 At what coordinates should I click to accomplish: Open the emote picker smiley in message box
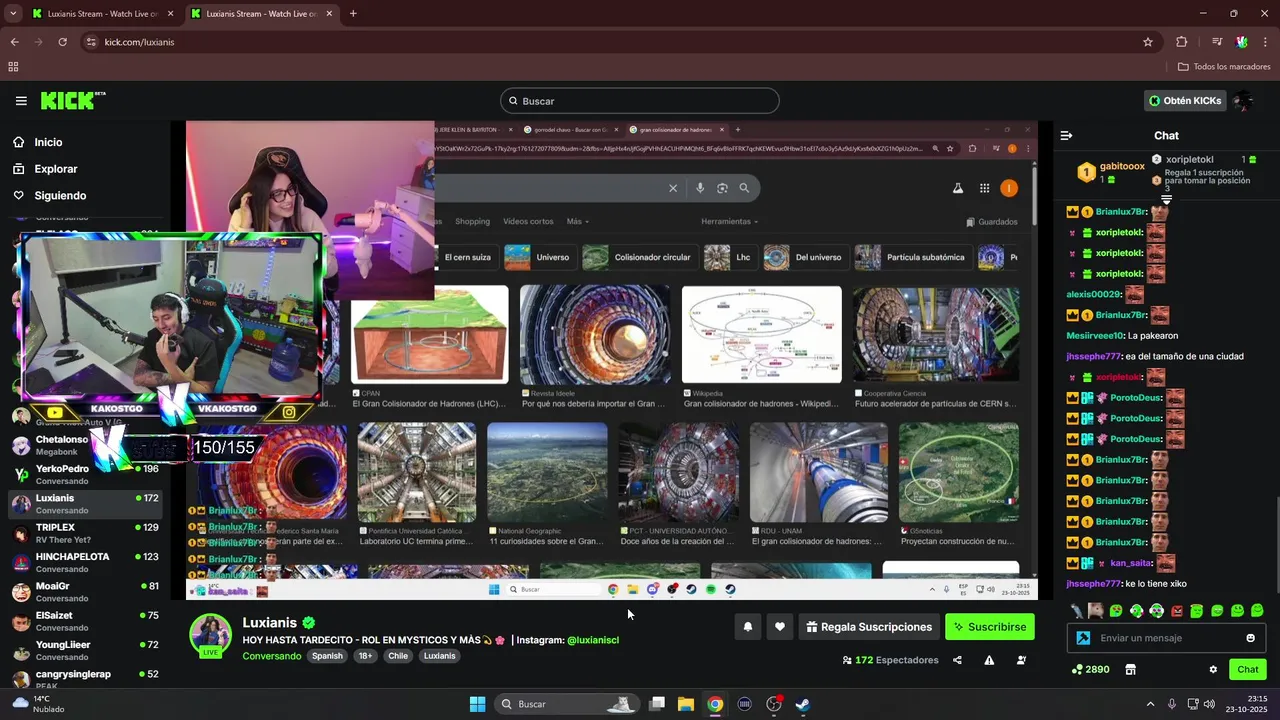click(x=1250, y=638)
